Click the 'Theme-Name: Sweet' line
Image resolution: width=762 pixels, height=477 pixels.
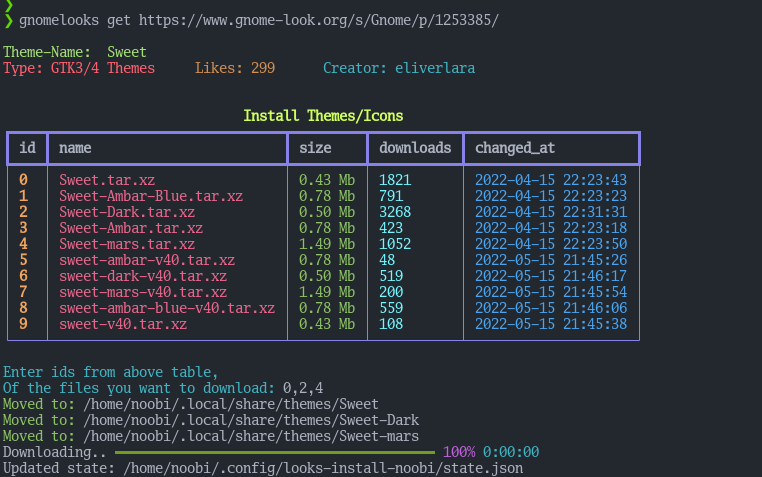point(75,52)
